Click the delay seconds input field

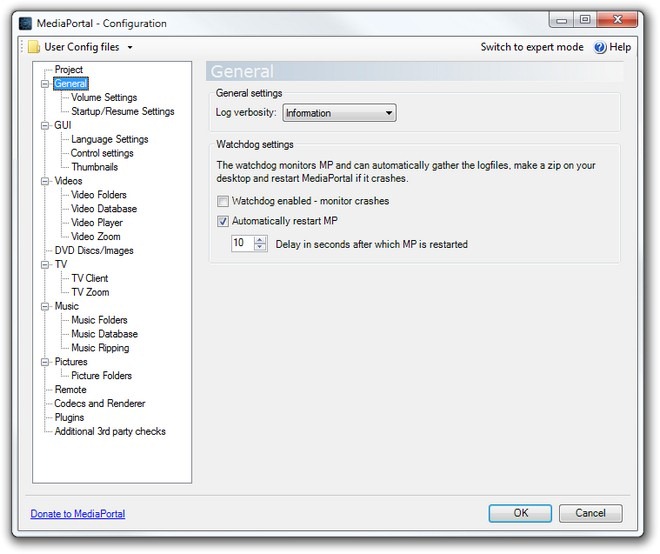(243, 243)
